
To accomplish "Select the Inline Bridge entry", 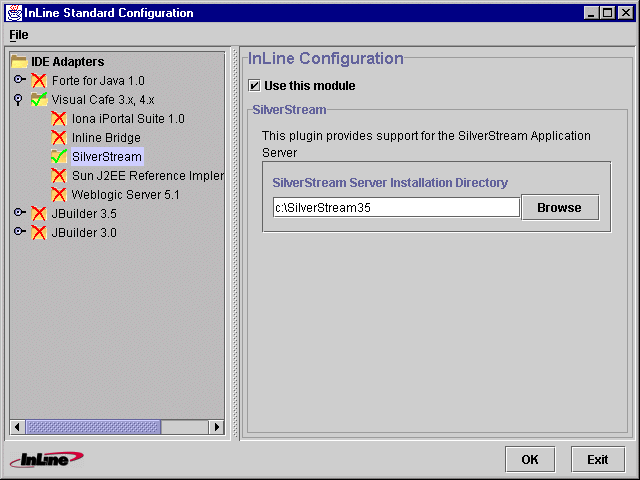I will click(106, 138).
